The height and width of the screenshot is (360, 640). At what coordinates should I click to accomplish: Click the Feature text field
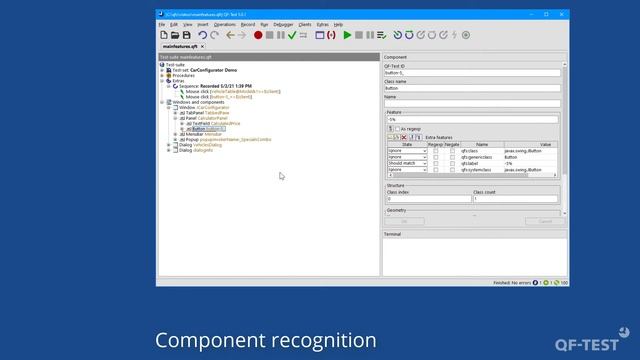472,120
